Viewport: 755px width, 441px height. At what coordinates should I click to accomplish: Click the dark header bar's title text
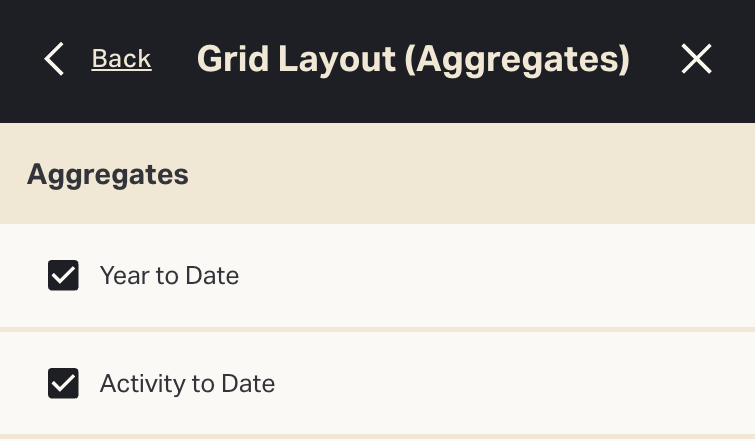[x=413, y=59]
